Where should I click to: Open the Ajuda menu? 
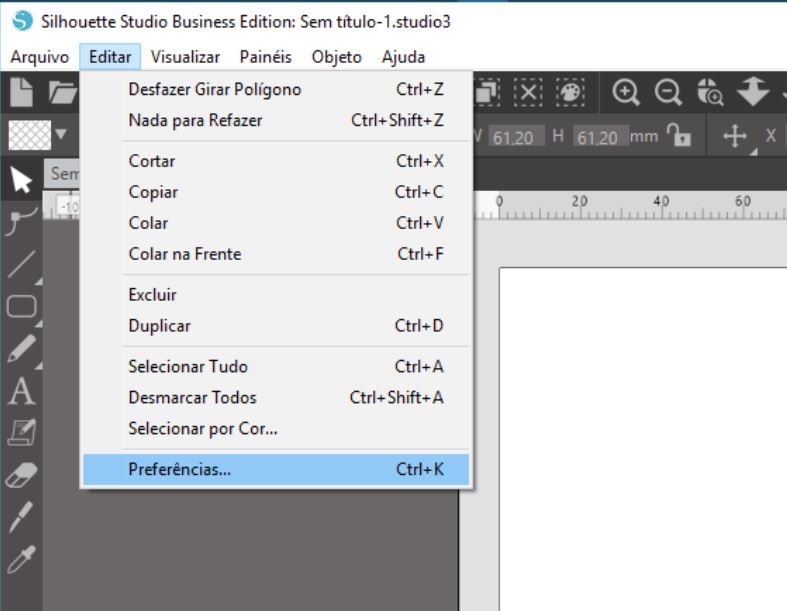[x=403, y=57]
